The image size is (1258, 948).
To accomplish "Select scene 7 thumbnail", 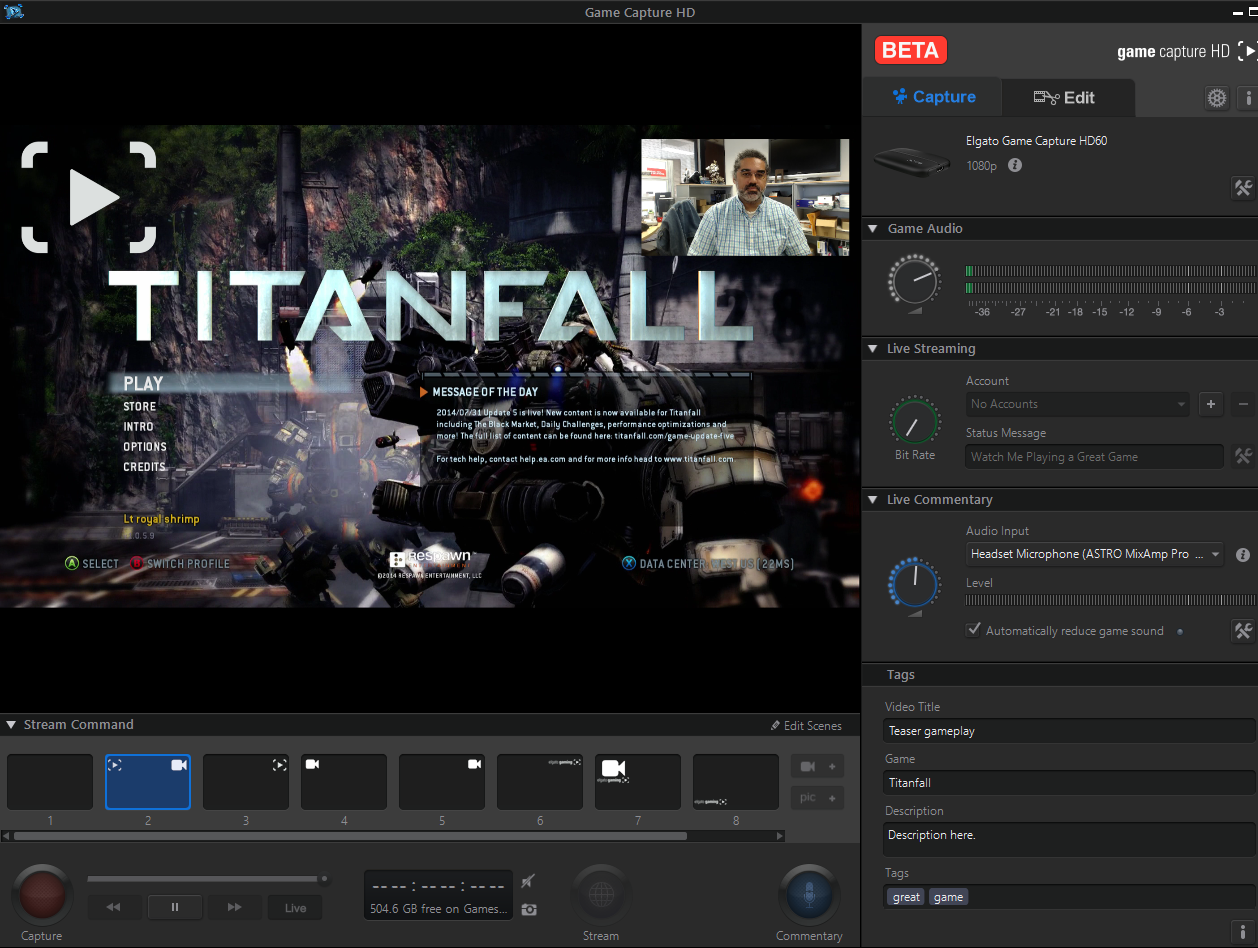I will 638,782.
